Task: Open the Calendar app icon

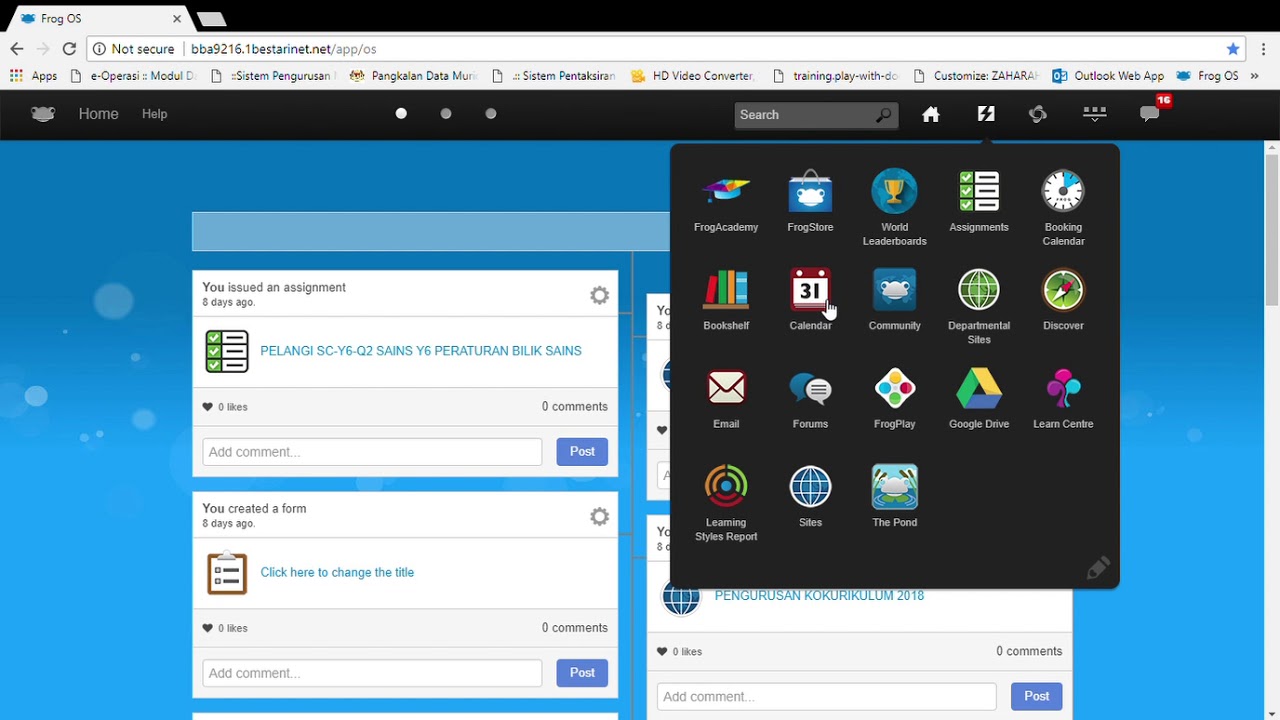Action: pyautogui.click(x=810, y=300)
